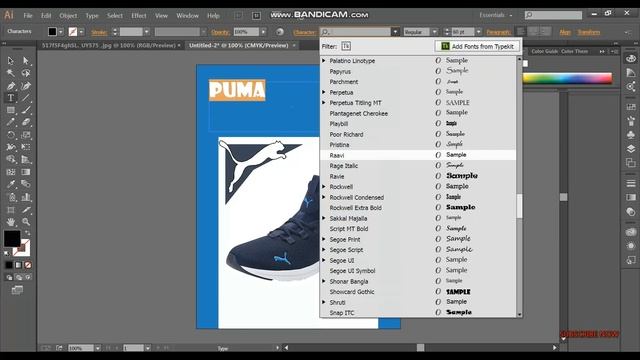Select the Magic Wand tool
This screenshot has height=360, width=640.
(x=11, y=73)
